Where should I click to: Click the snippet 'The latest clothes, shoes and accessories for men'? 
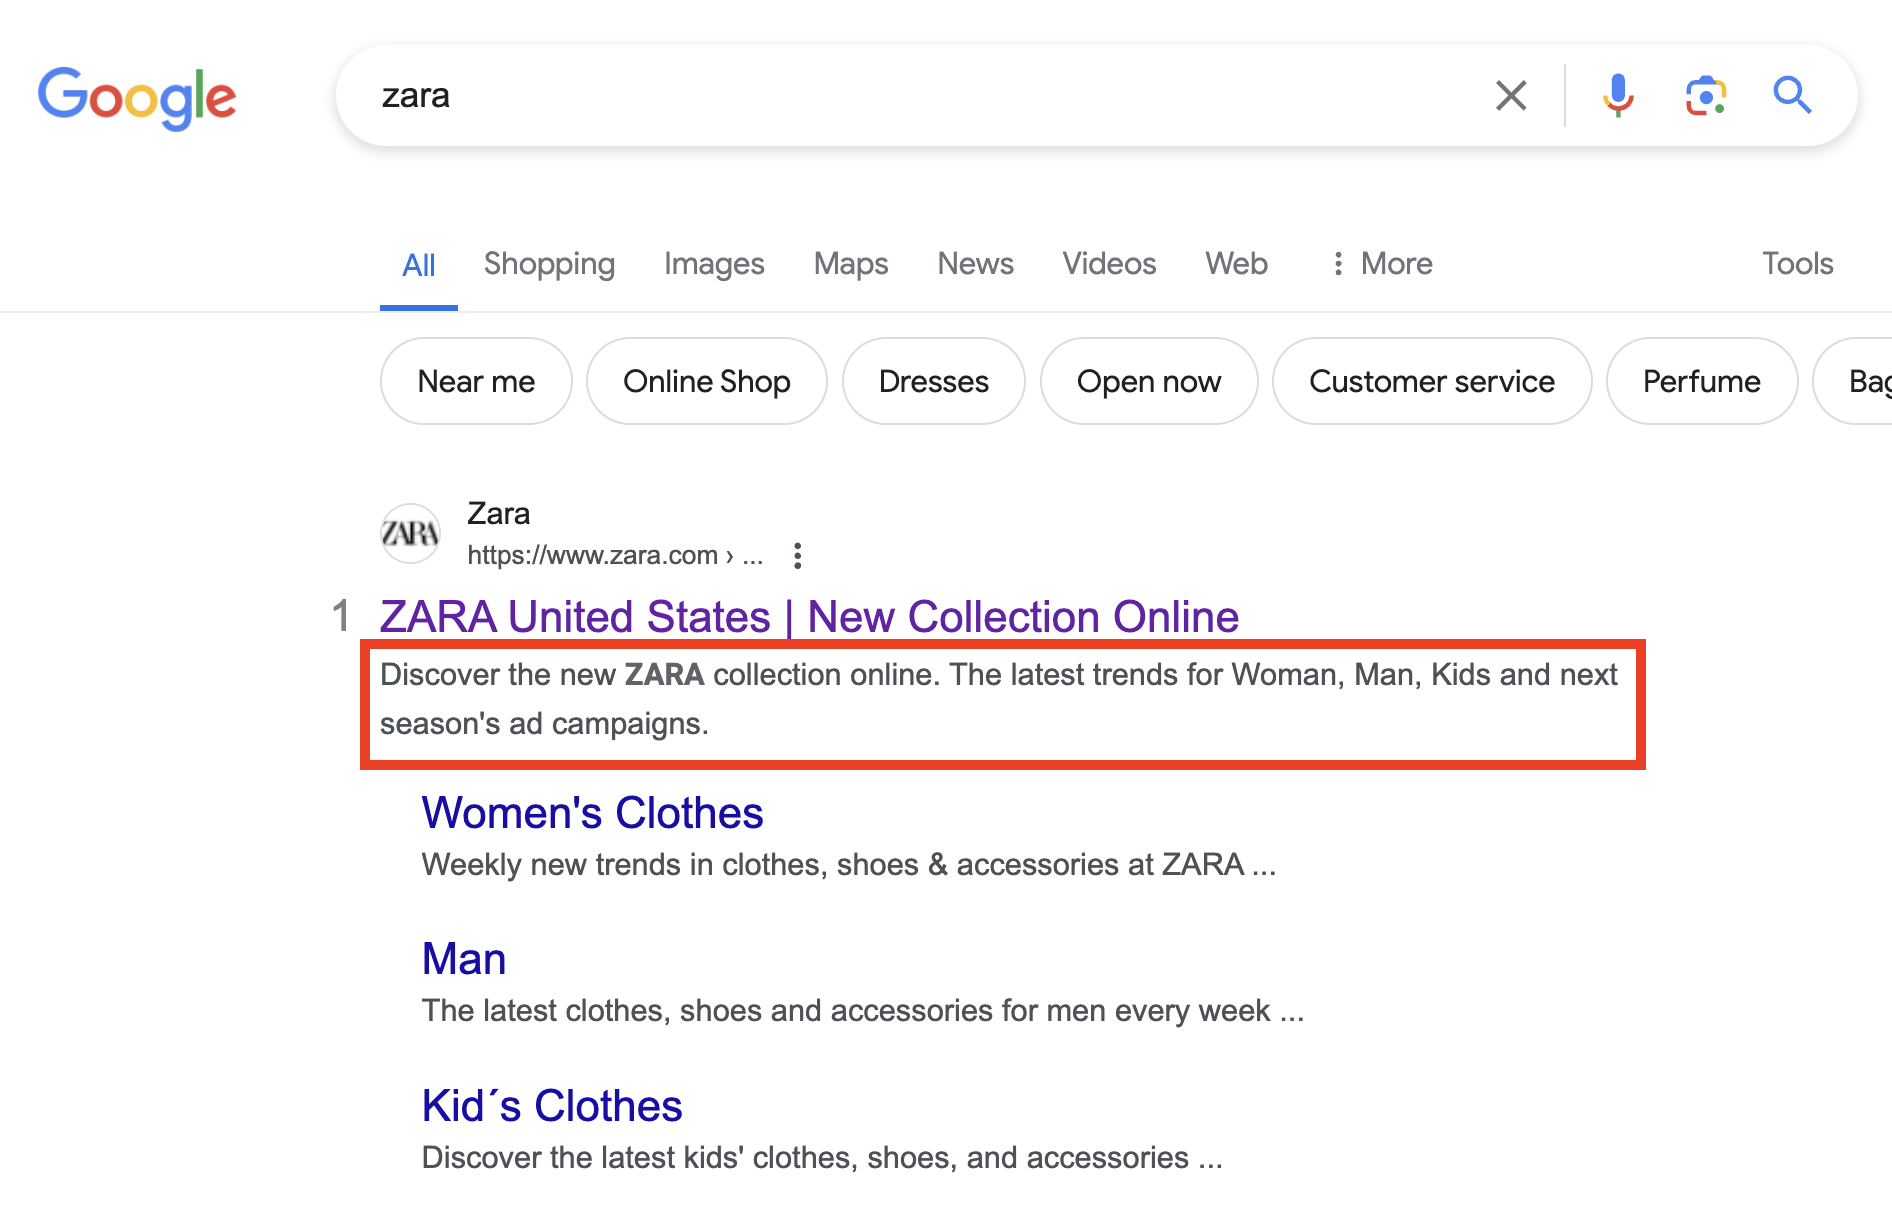coord(863,1011)
